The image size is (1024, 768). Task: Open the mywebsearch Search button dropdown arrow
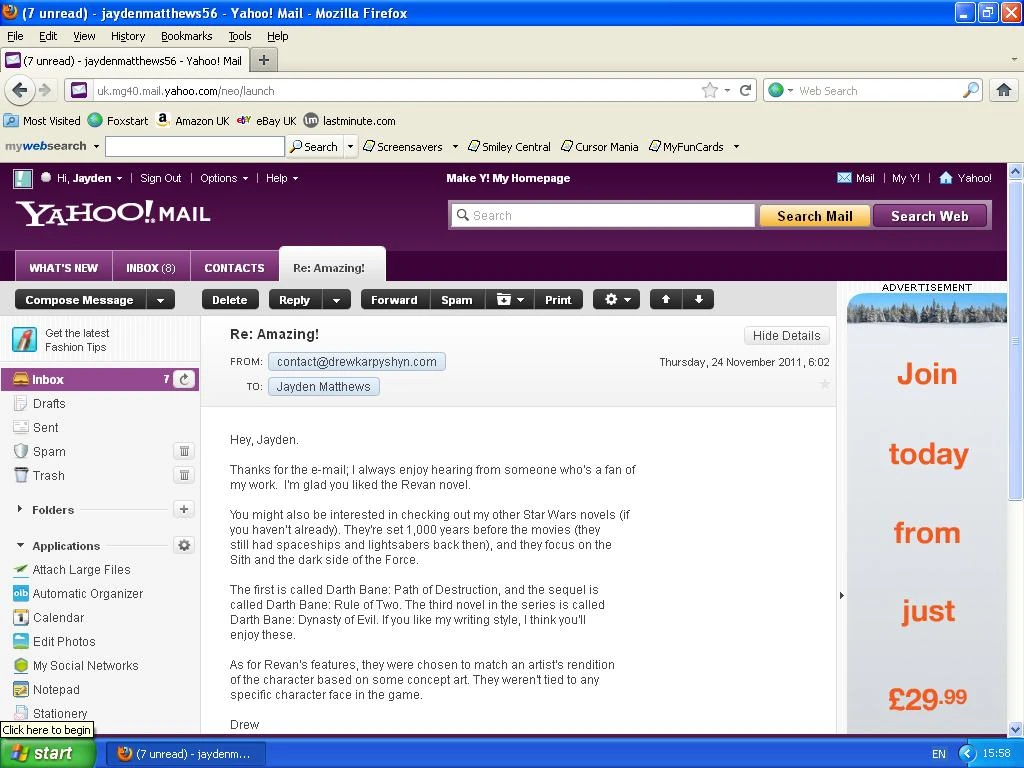pos(351,146)
